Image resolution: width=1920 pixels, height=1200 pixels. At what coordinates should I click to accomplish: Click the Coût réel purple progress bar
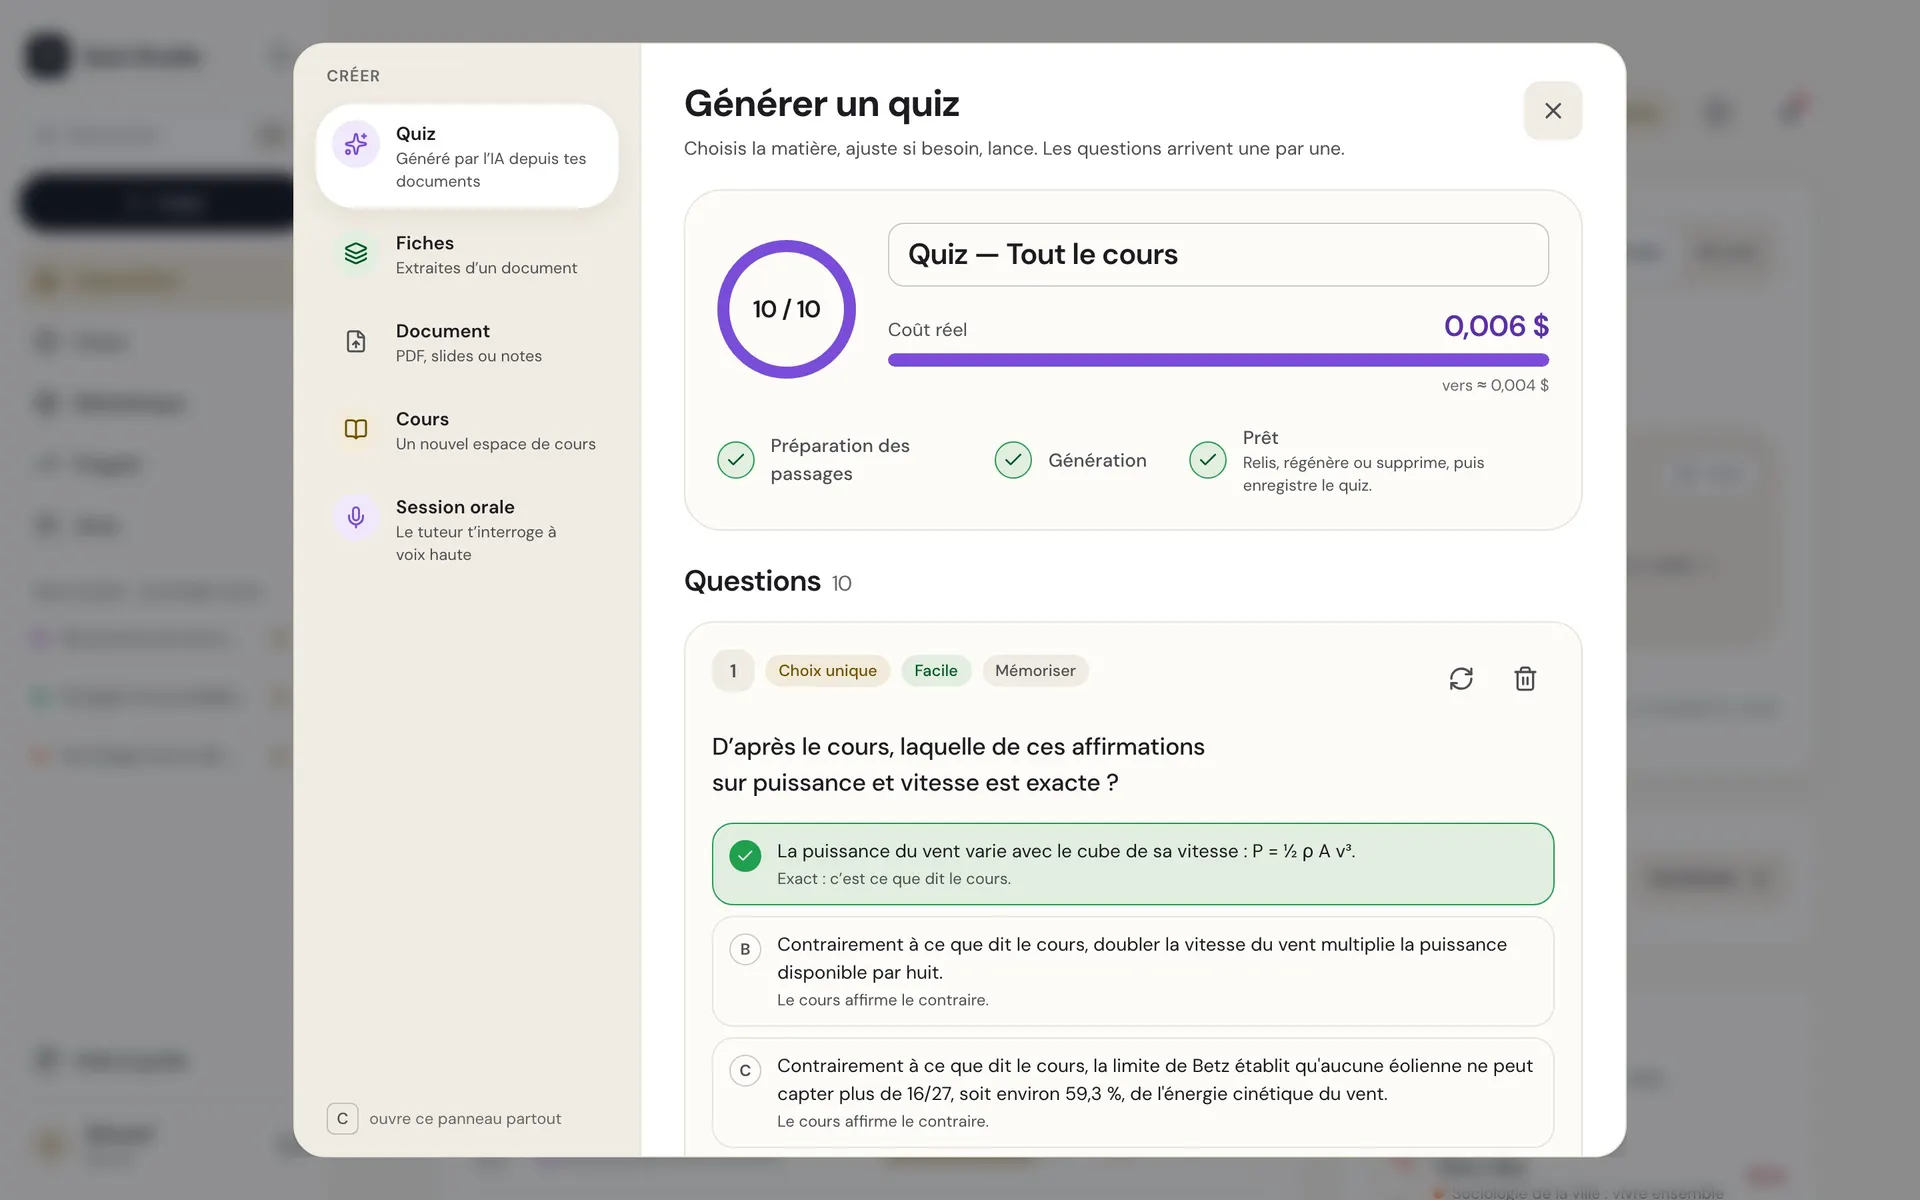1218,360
